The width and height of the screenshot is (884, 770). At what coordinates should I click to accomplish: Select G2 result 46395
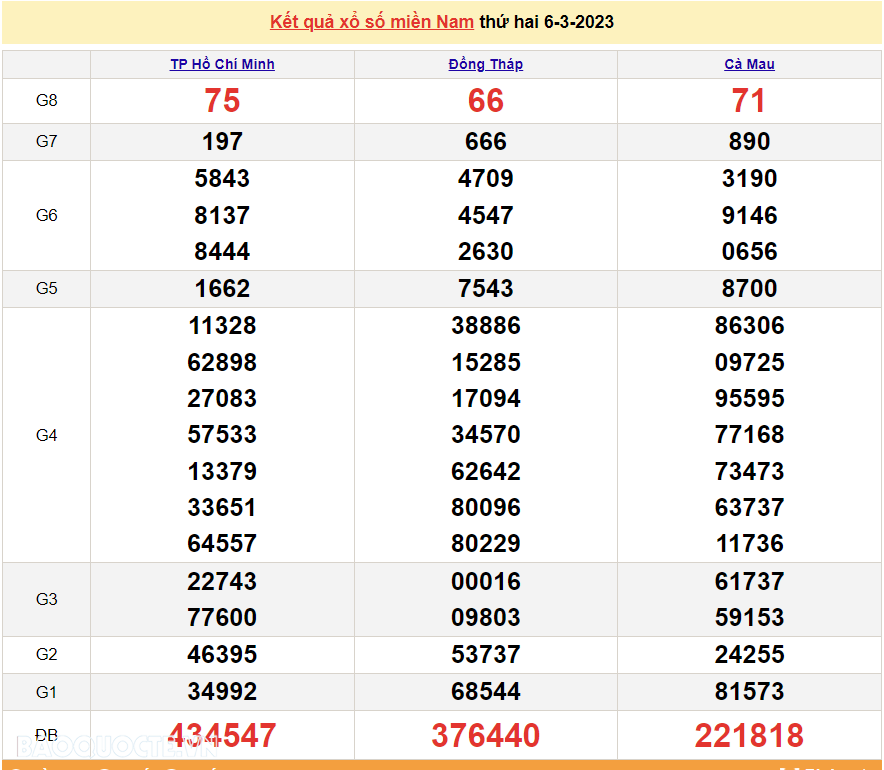coord(222,655)
